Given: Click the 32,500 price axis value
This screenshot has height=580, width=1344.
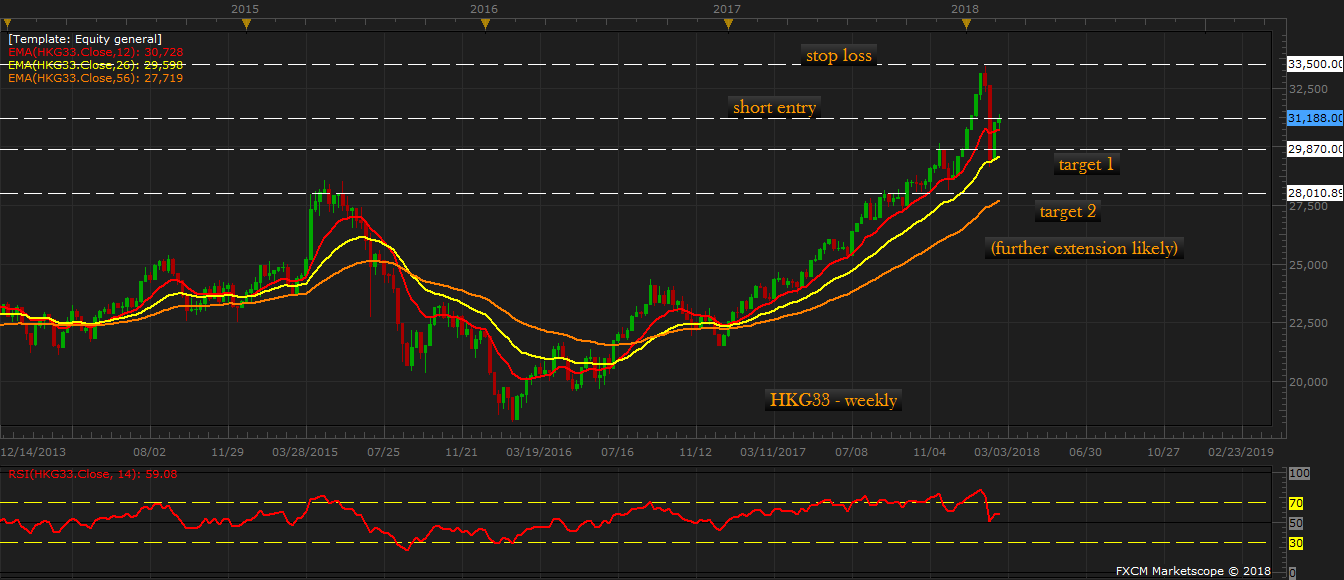Looking at the screenshot, I should click(1306, 89).
